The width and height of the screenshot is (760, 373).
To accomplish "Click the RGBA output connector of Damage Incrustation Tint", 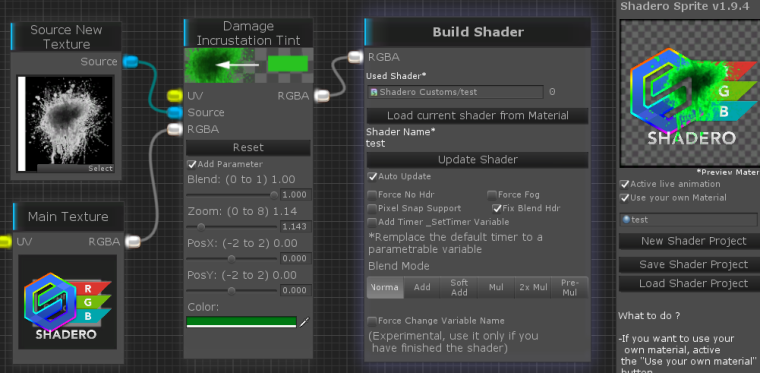I will coord(322,96).
